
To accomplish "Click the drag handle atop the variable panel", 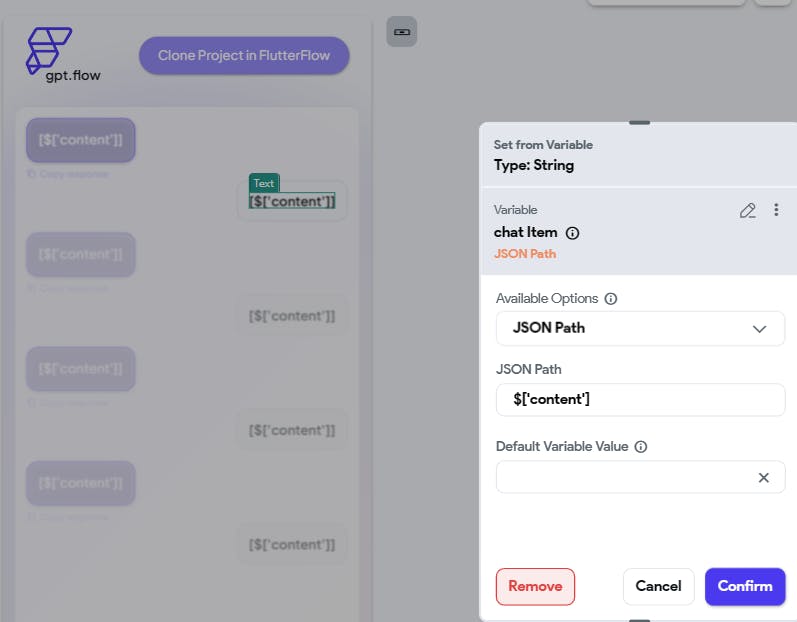I will (x=640, y=123).
